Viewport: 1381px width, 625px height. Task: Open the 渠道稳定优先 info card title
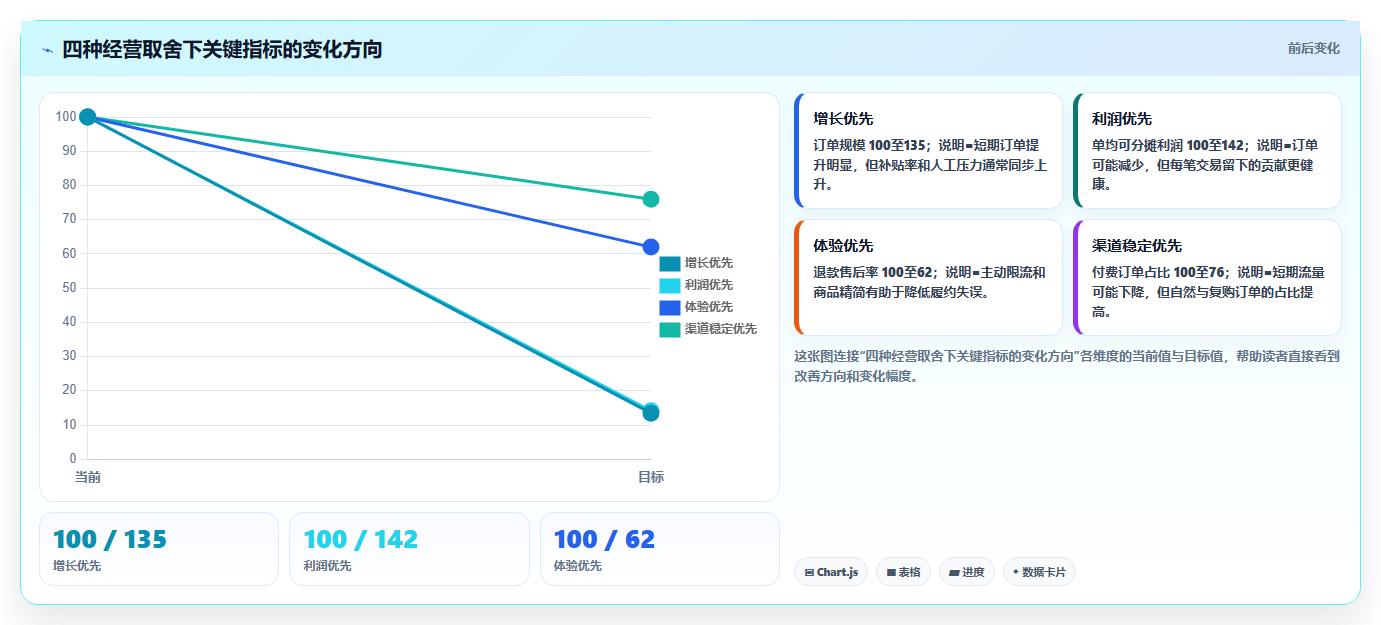1137,246
